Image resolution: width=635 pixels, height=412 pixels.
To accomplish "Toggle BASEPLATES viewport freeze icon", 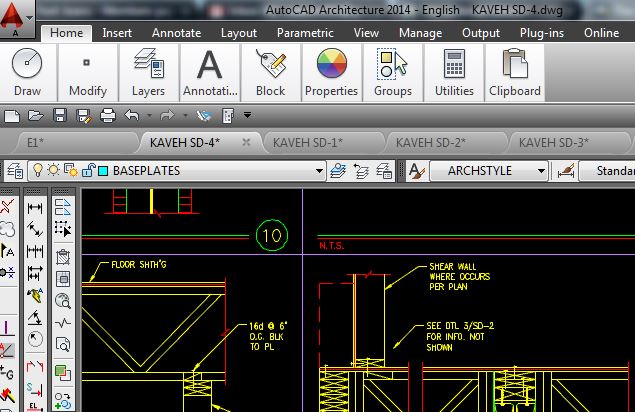I will (x=71, y=171).
